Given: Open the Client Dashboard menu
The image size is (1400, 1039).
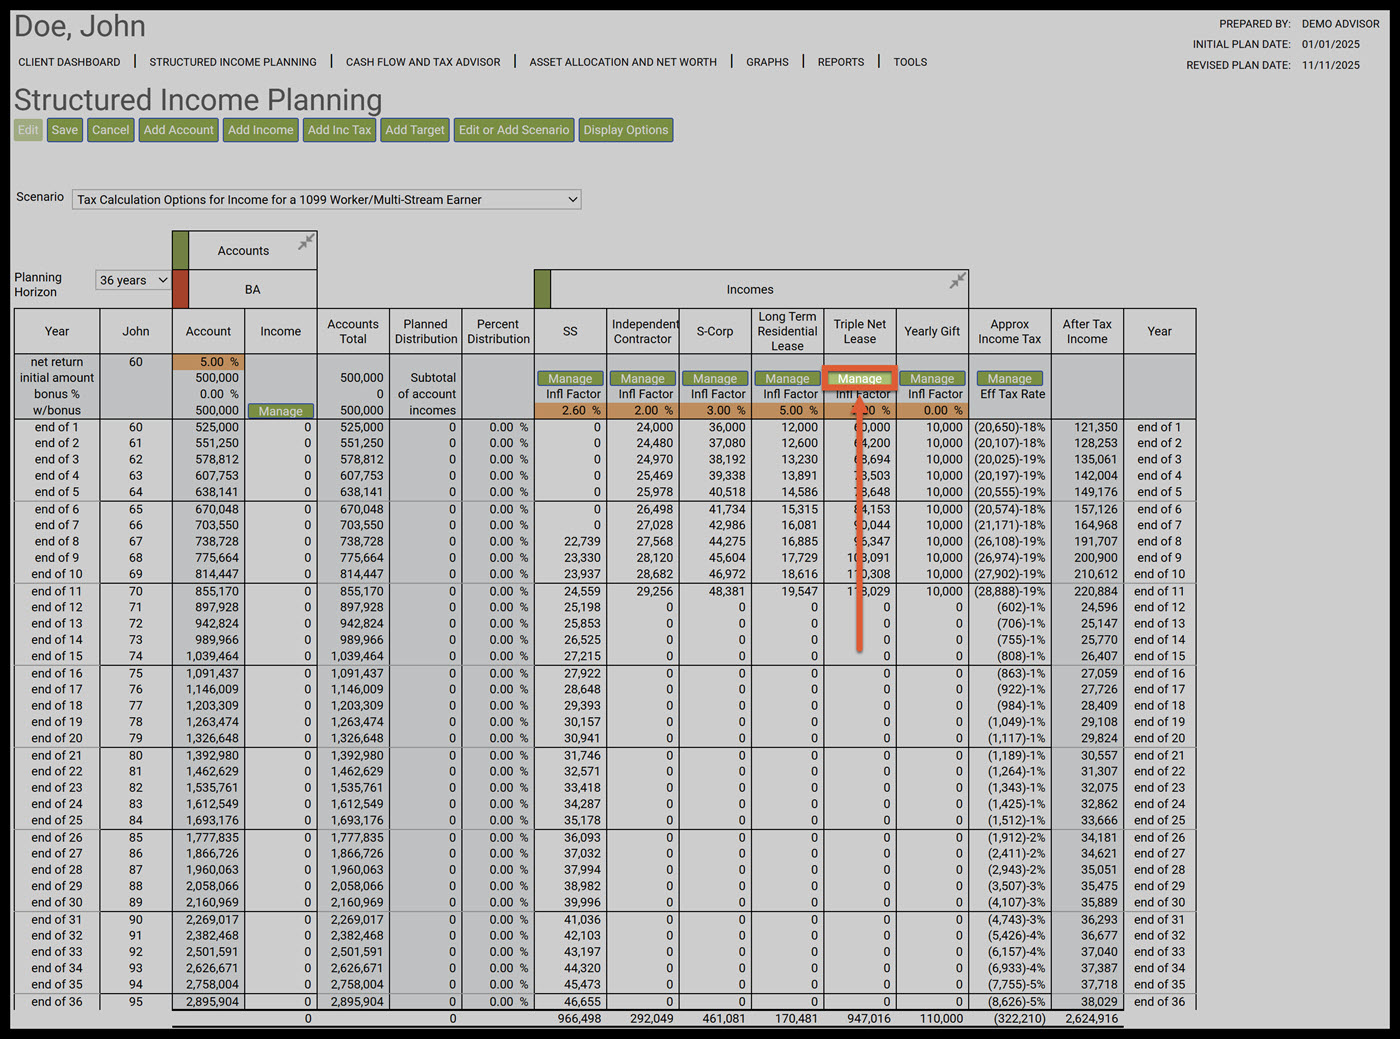Looking at the screenshot, I should pos(69,62).
